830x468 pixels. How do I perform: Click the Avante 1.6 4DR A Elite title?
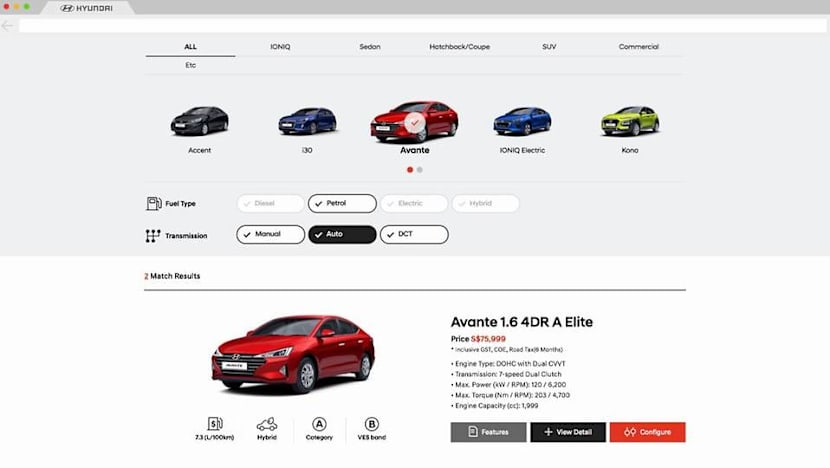[x=522, y=322]
